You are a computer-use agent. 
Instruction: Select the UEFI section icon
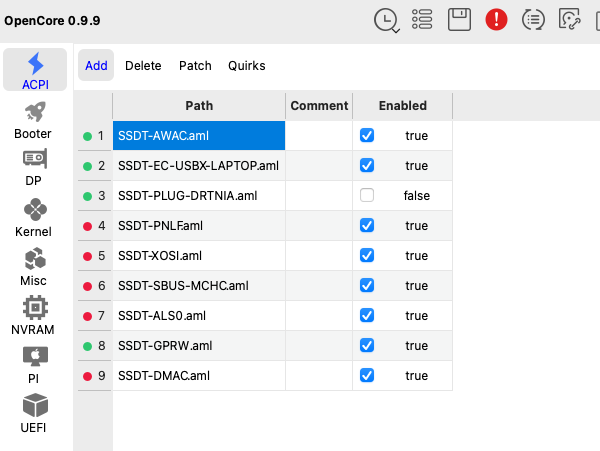coord(33,413)
